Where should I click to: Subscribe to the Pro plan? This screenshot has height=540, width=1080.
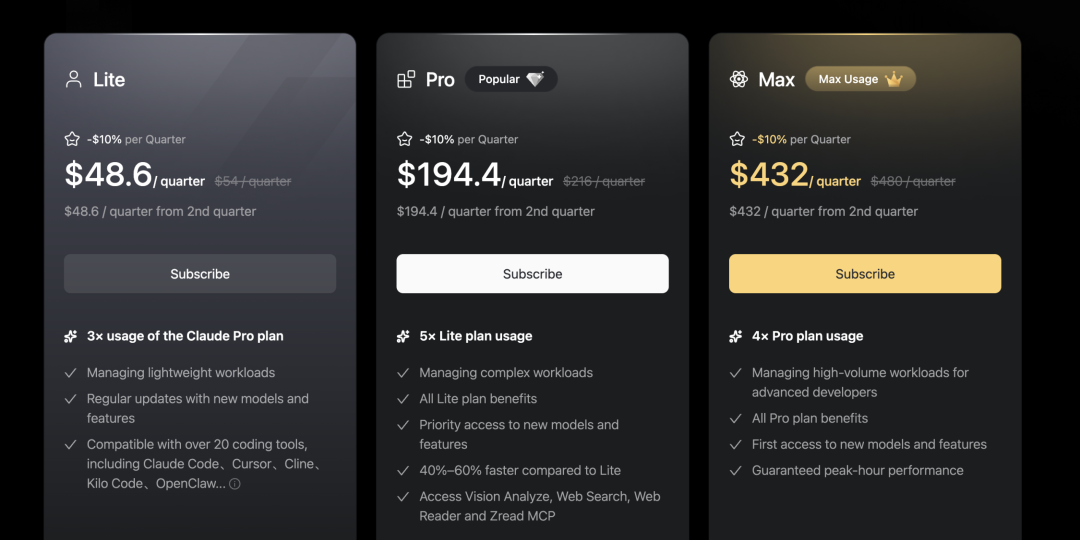[x=532, y=274]
